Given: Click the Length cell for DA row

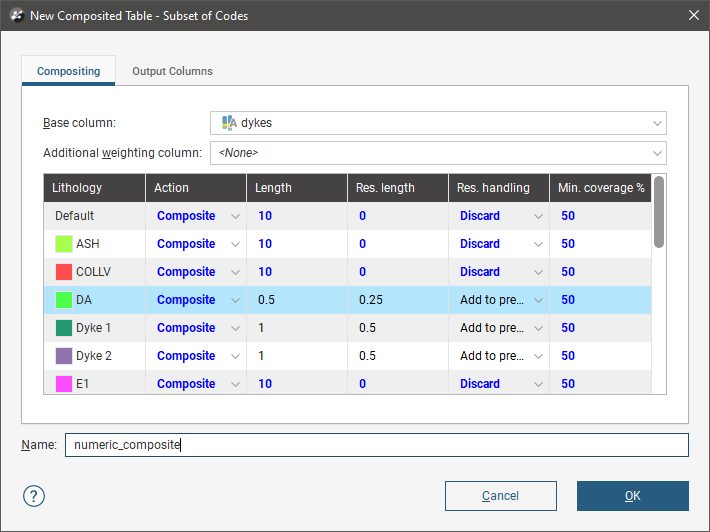Looking at the screenshot, I should (296, 300).
